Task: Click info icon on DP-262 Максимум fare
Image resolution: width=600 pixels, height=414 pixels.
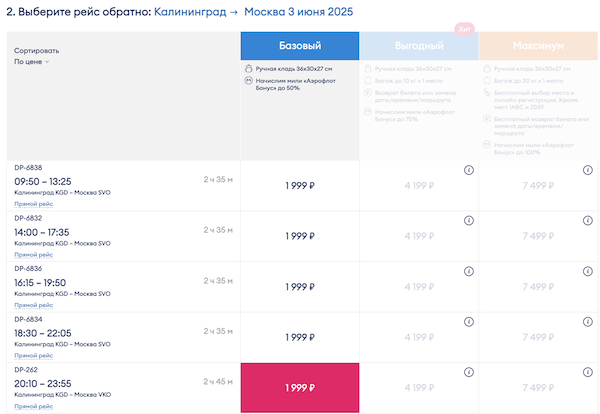Action: click(587, 372)
